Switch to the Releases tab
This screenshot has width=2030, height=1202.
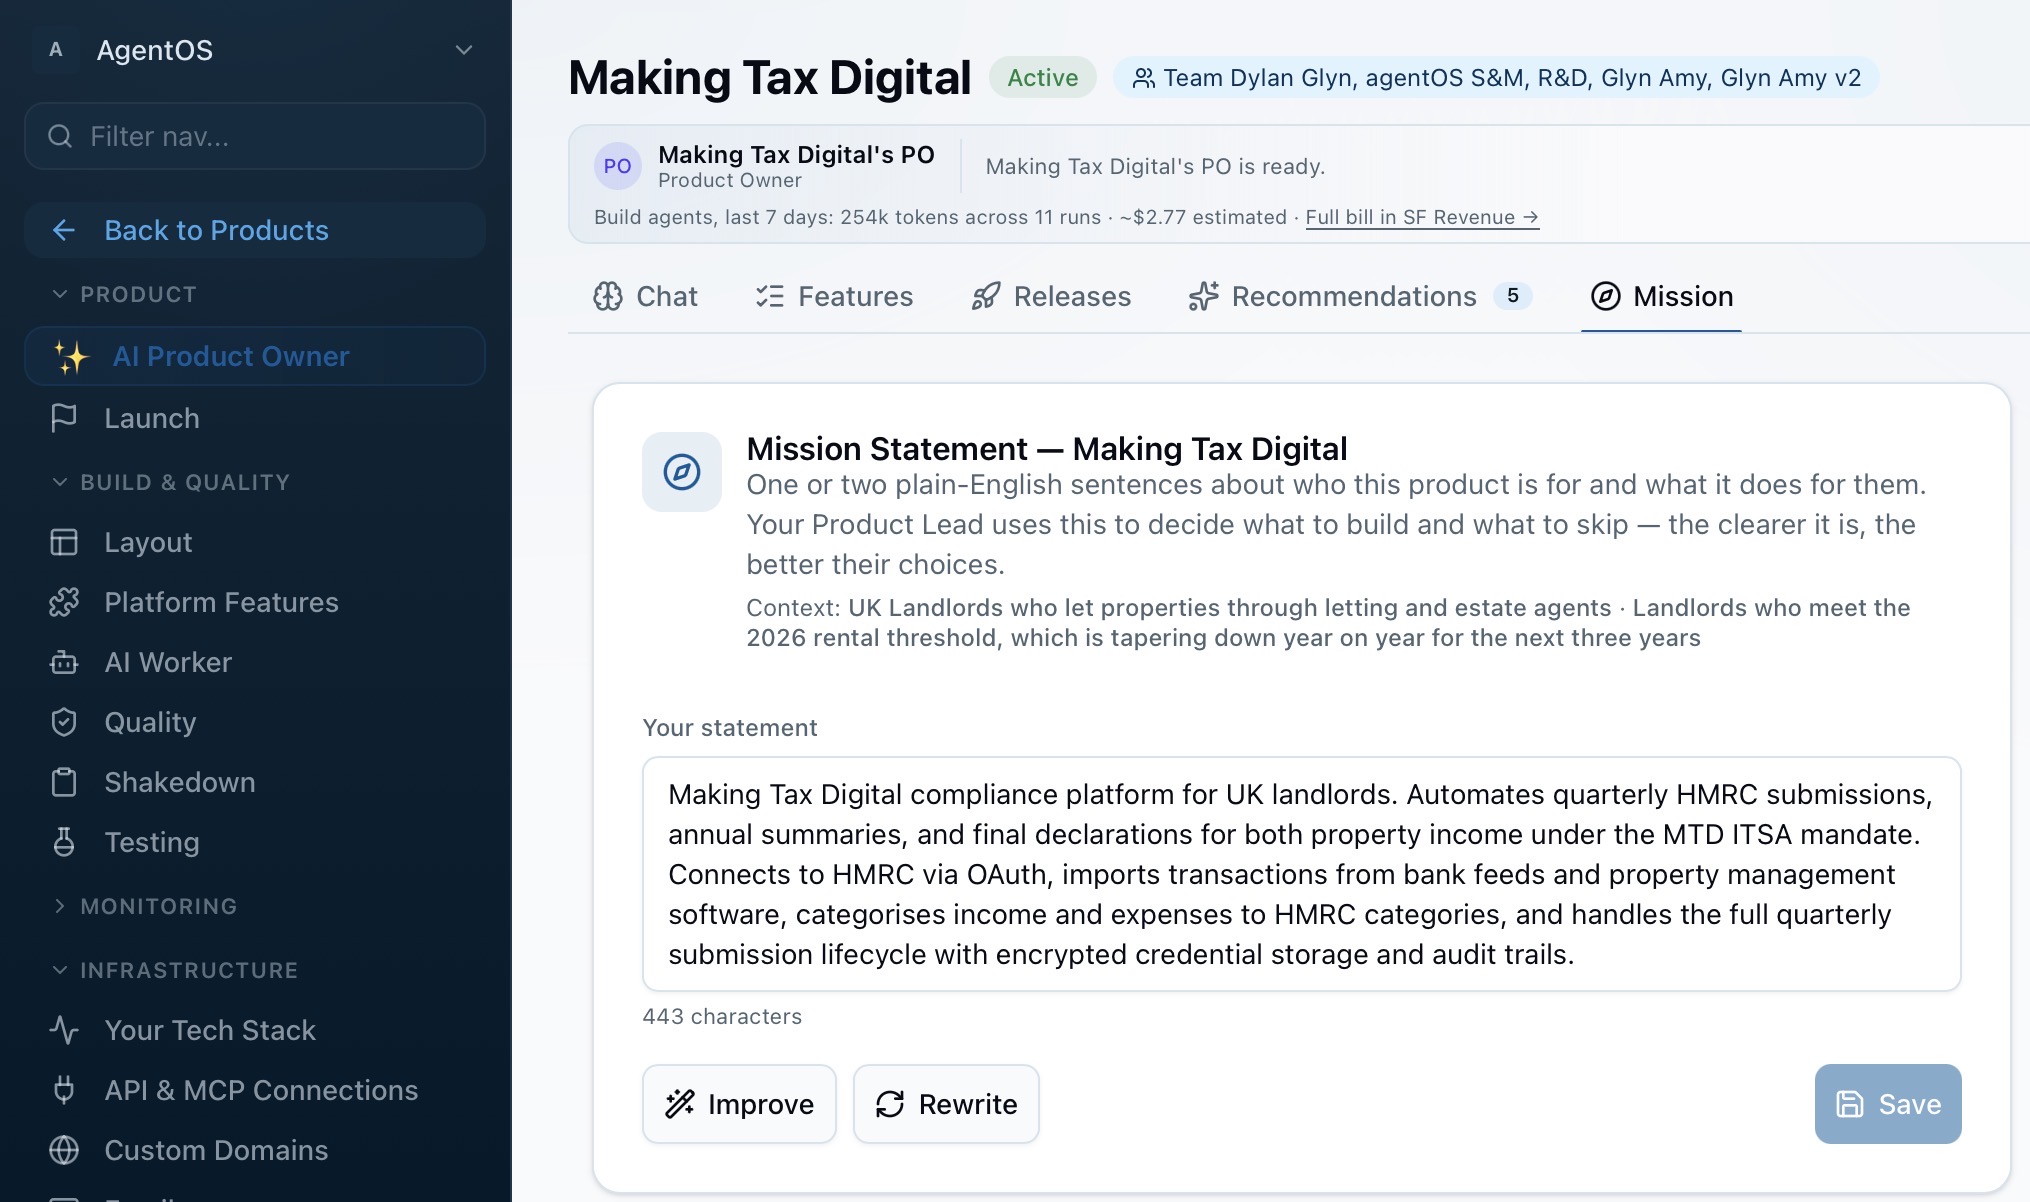[x=1051, y=296]
